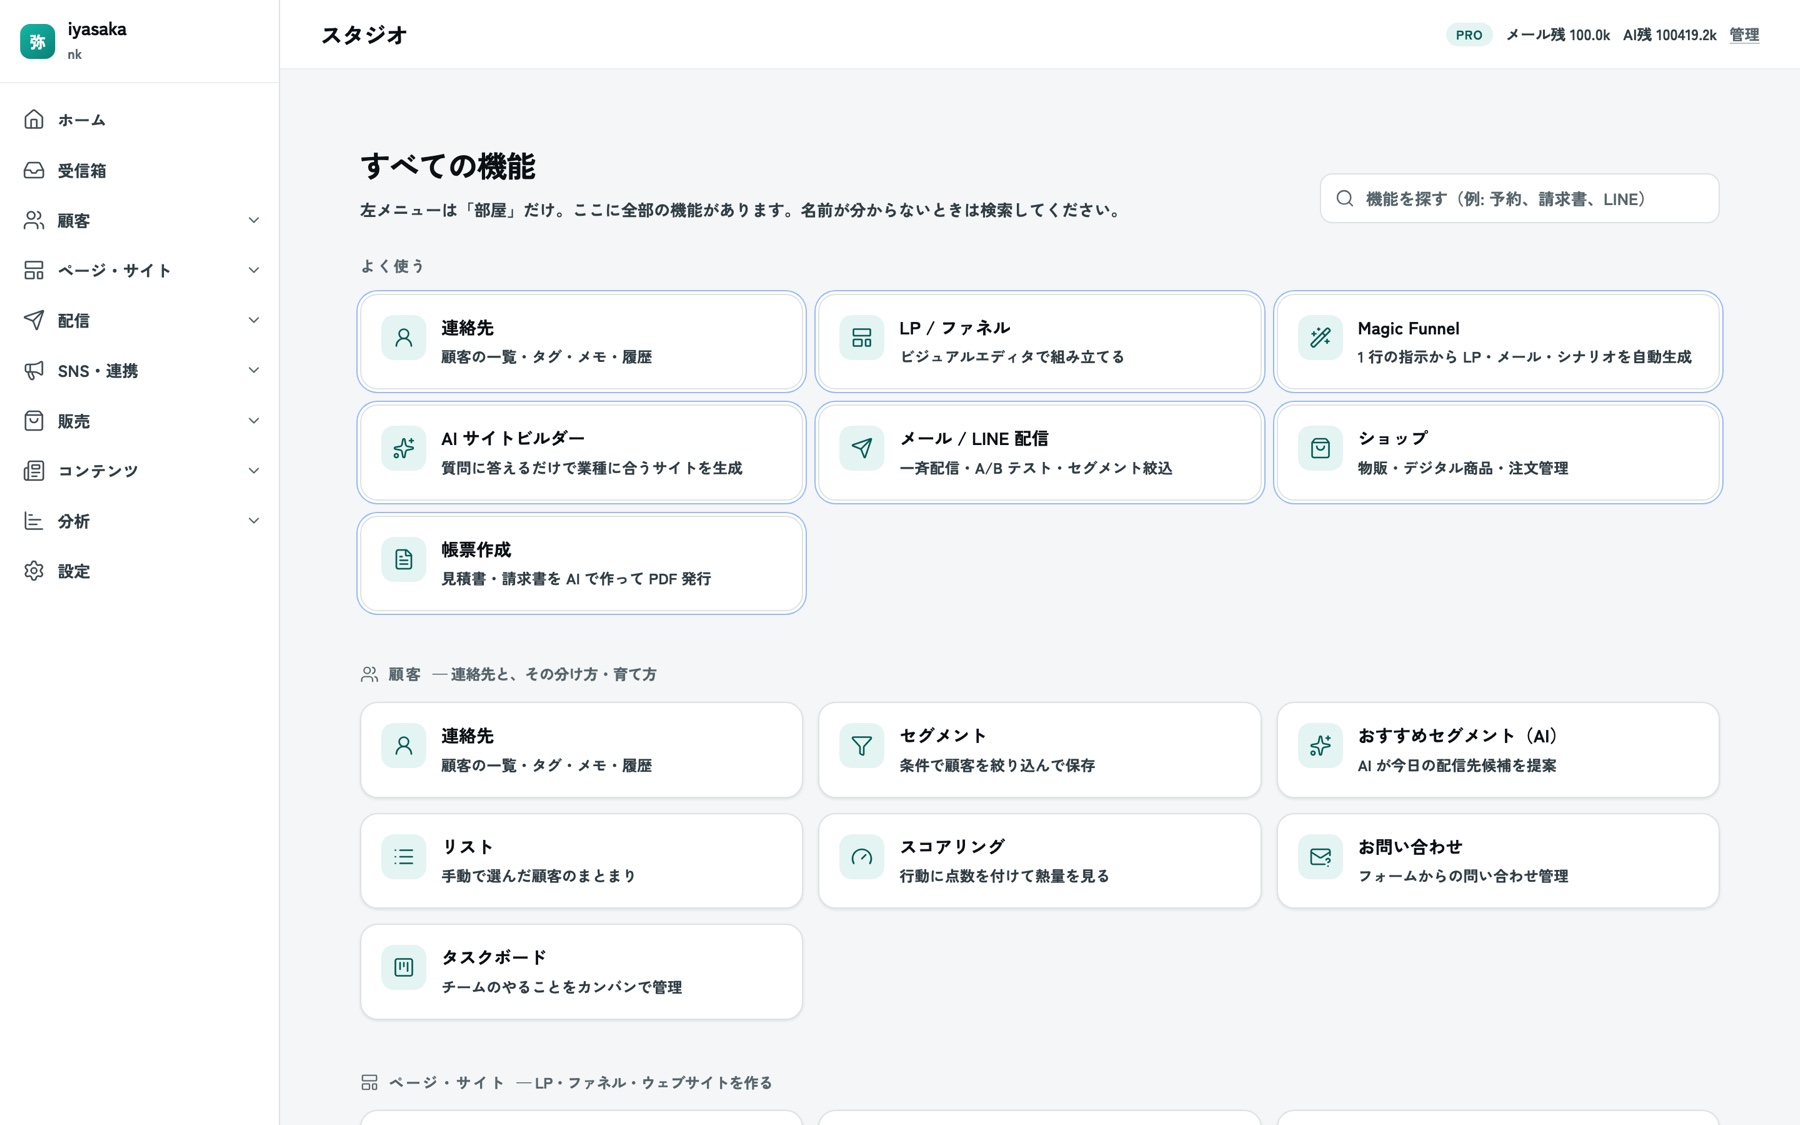Focus the 機能を探す search field
This screenshot has width=1800, height=1125.
coord(1519,198)
